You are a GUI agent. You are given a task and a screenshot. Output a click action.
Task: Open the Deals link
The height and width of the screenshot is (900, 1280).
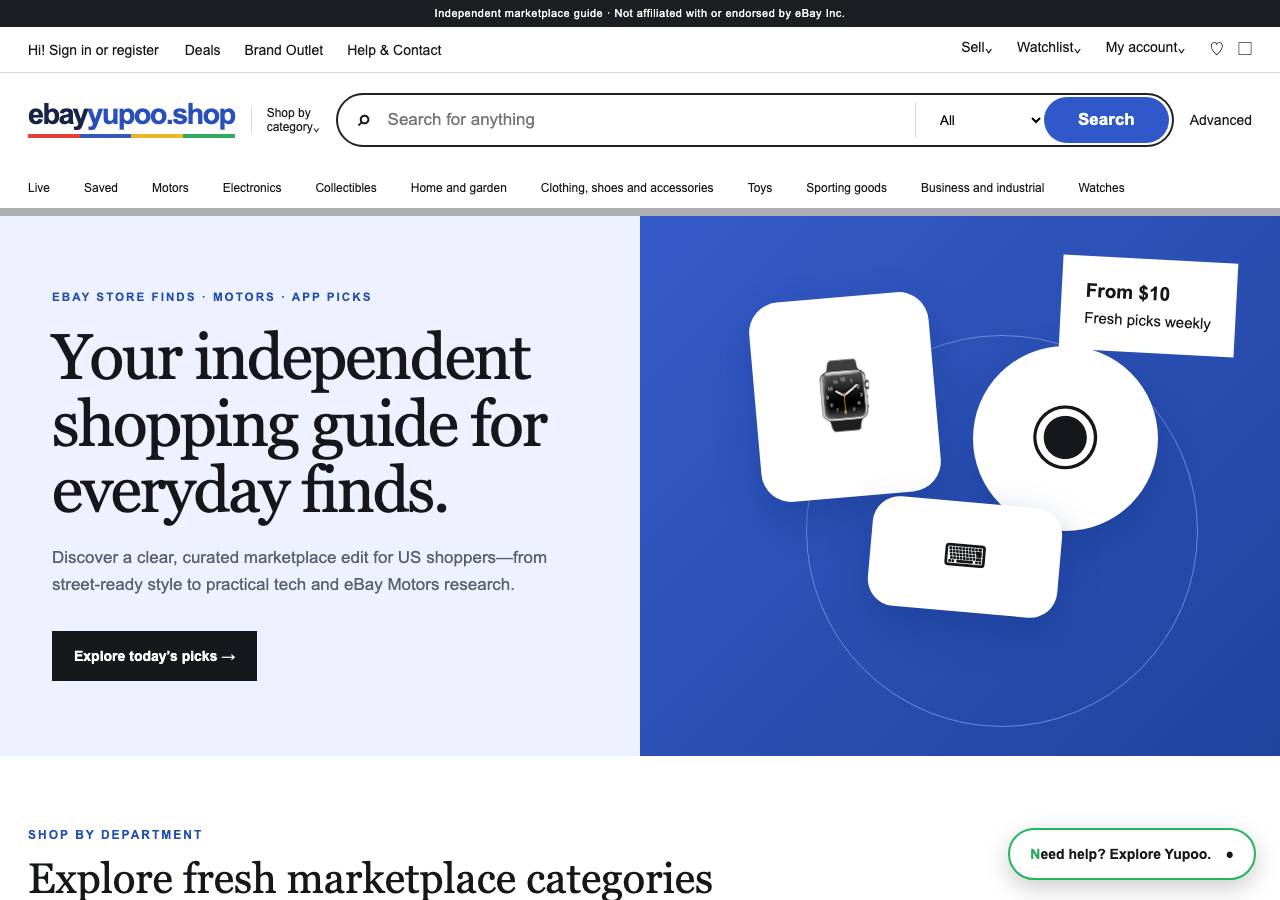[202, 50]
